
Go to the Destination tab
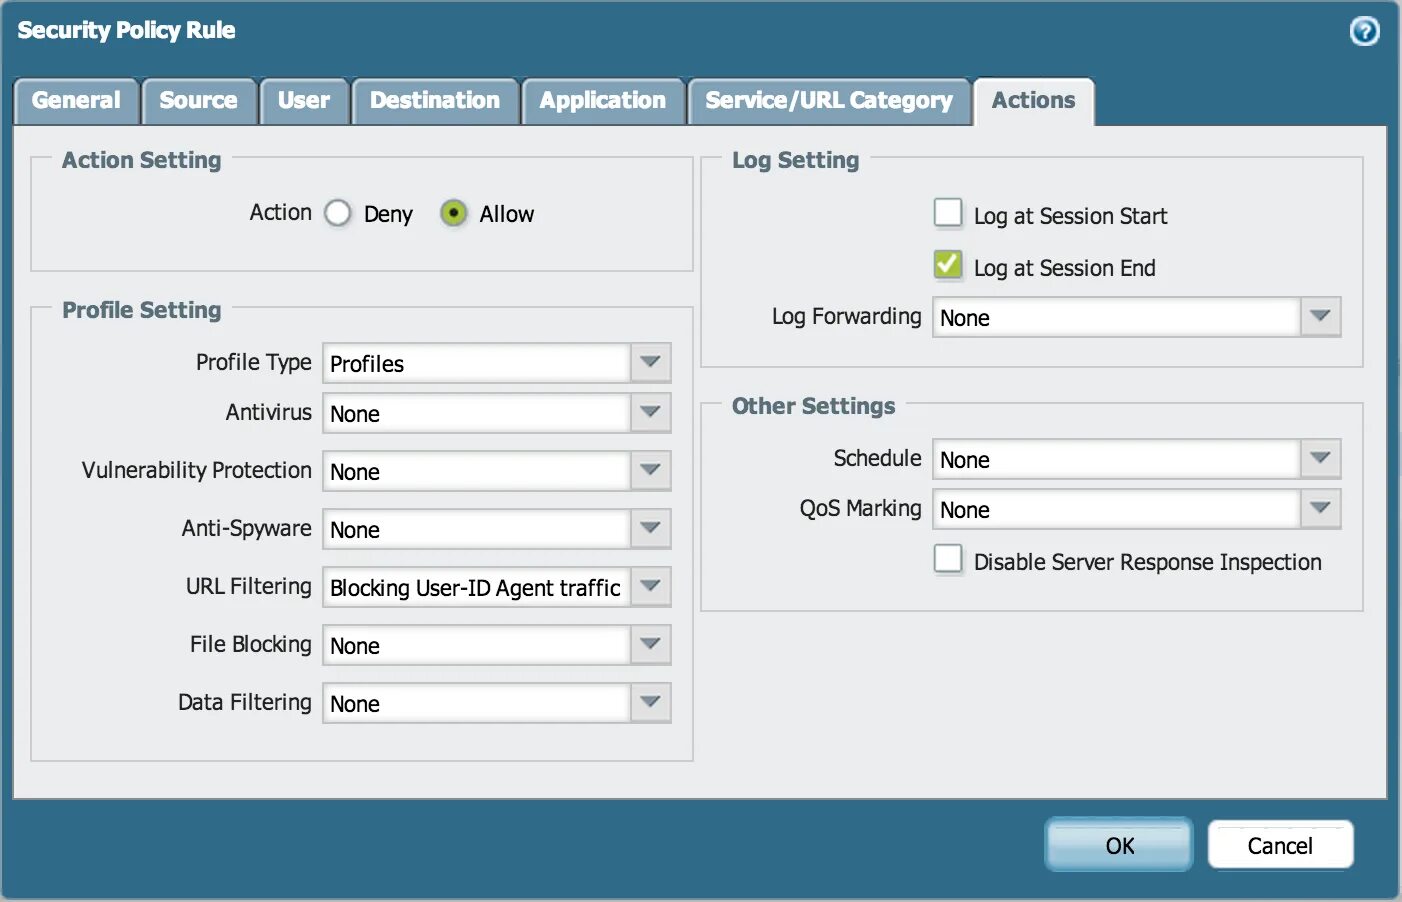point(435,101)
